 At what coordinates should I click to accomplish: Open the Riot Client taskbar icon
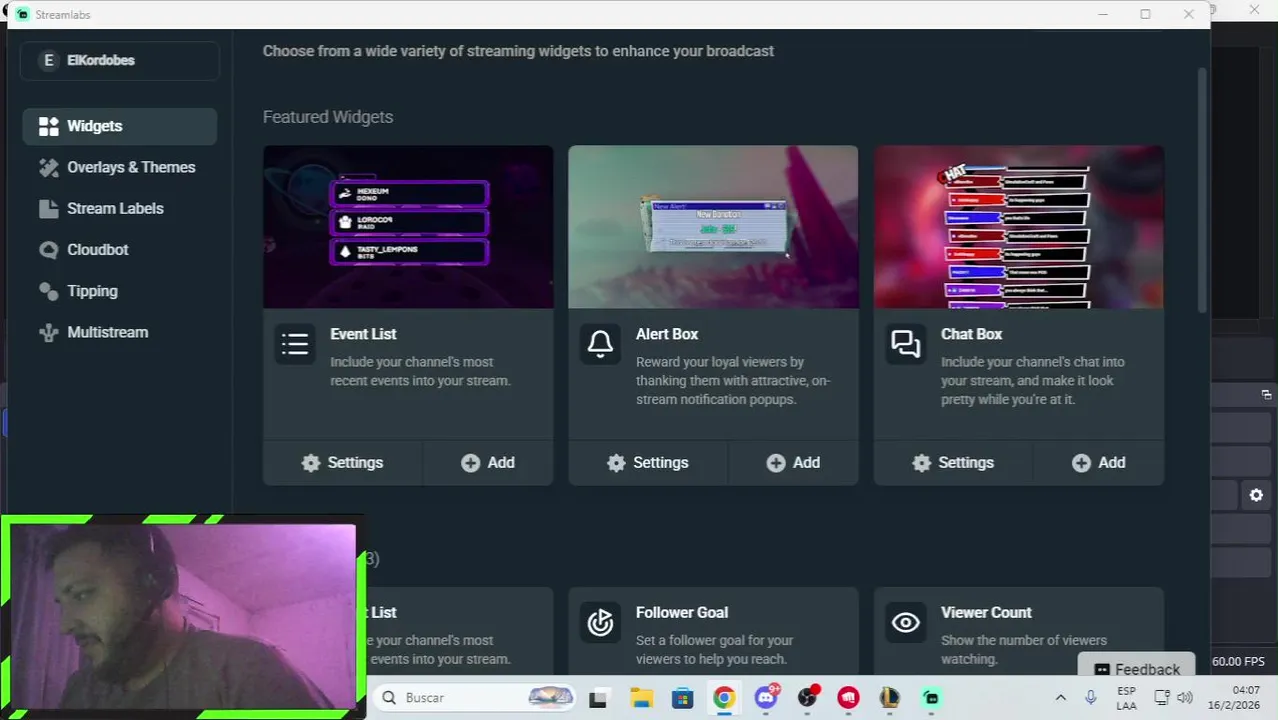tap(849, 698)
